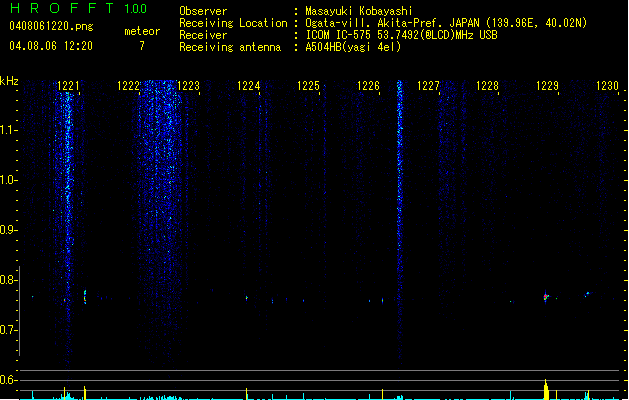Viewport: 629px width, 400px height.
Task: Click the 'Receiving Location' label
Action: tap(233, 23)
